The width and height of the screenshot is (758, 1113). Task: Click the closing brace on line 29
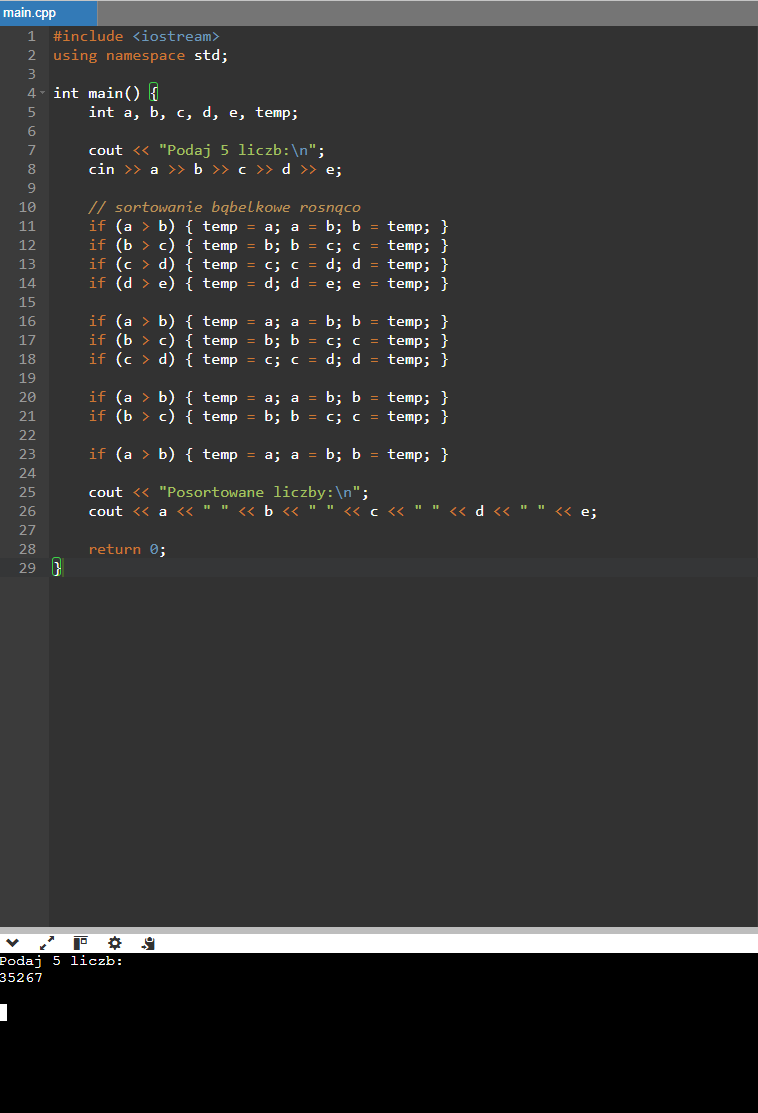(x=57, y=568)
